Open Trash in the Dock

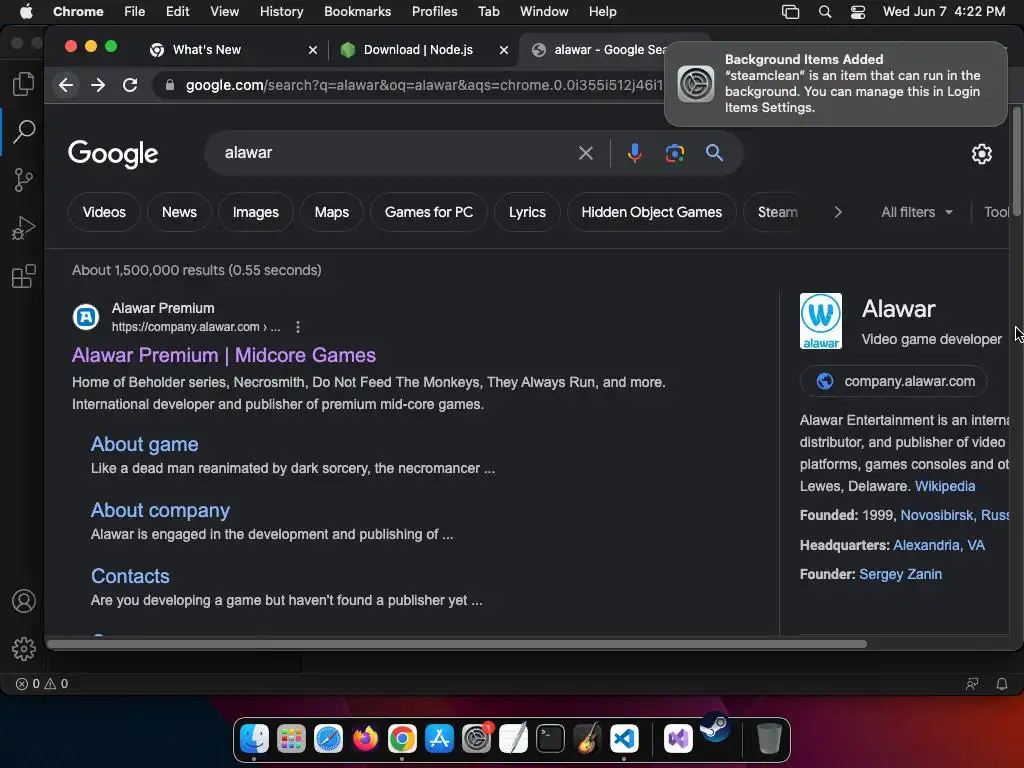[769, 739]
